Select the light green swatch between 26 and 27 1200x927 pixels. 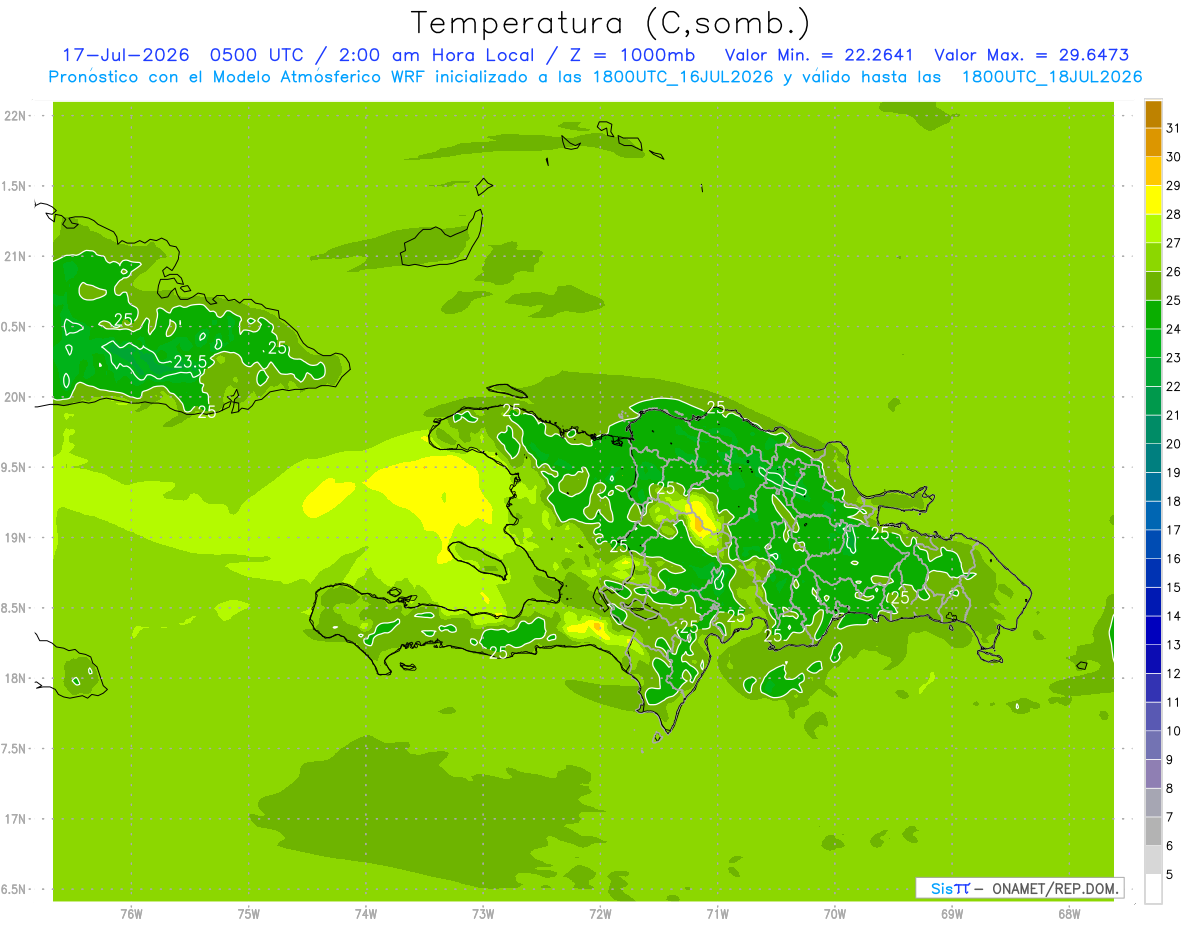(x=1153, y=257)
